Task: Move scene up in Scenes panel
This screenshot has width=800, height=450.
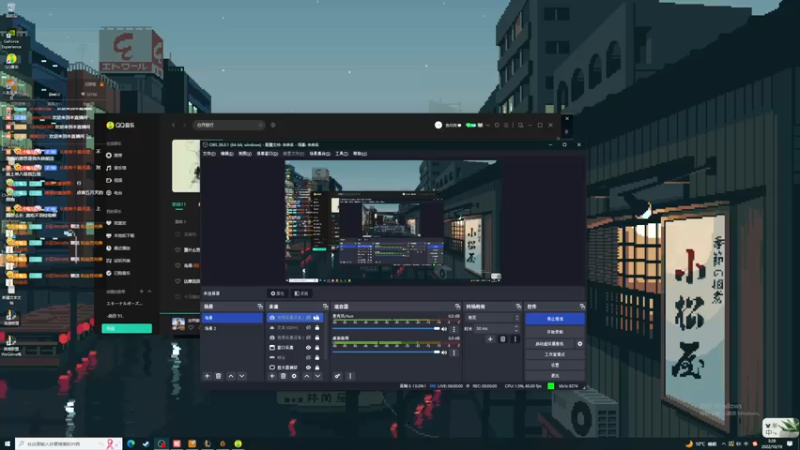Action: [x=231, y=376]
